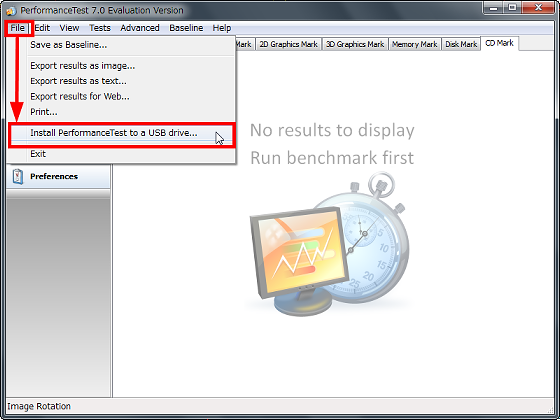The width and height of the screenshot is (560, 420).
Task: Open the Help menu
Action: 221,28
